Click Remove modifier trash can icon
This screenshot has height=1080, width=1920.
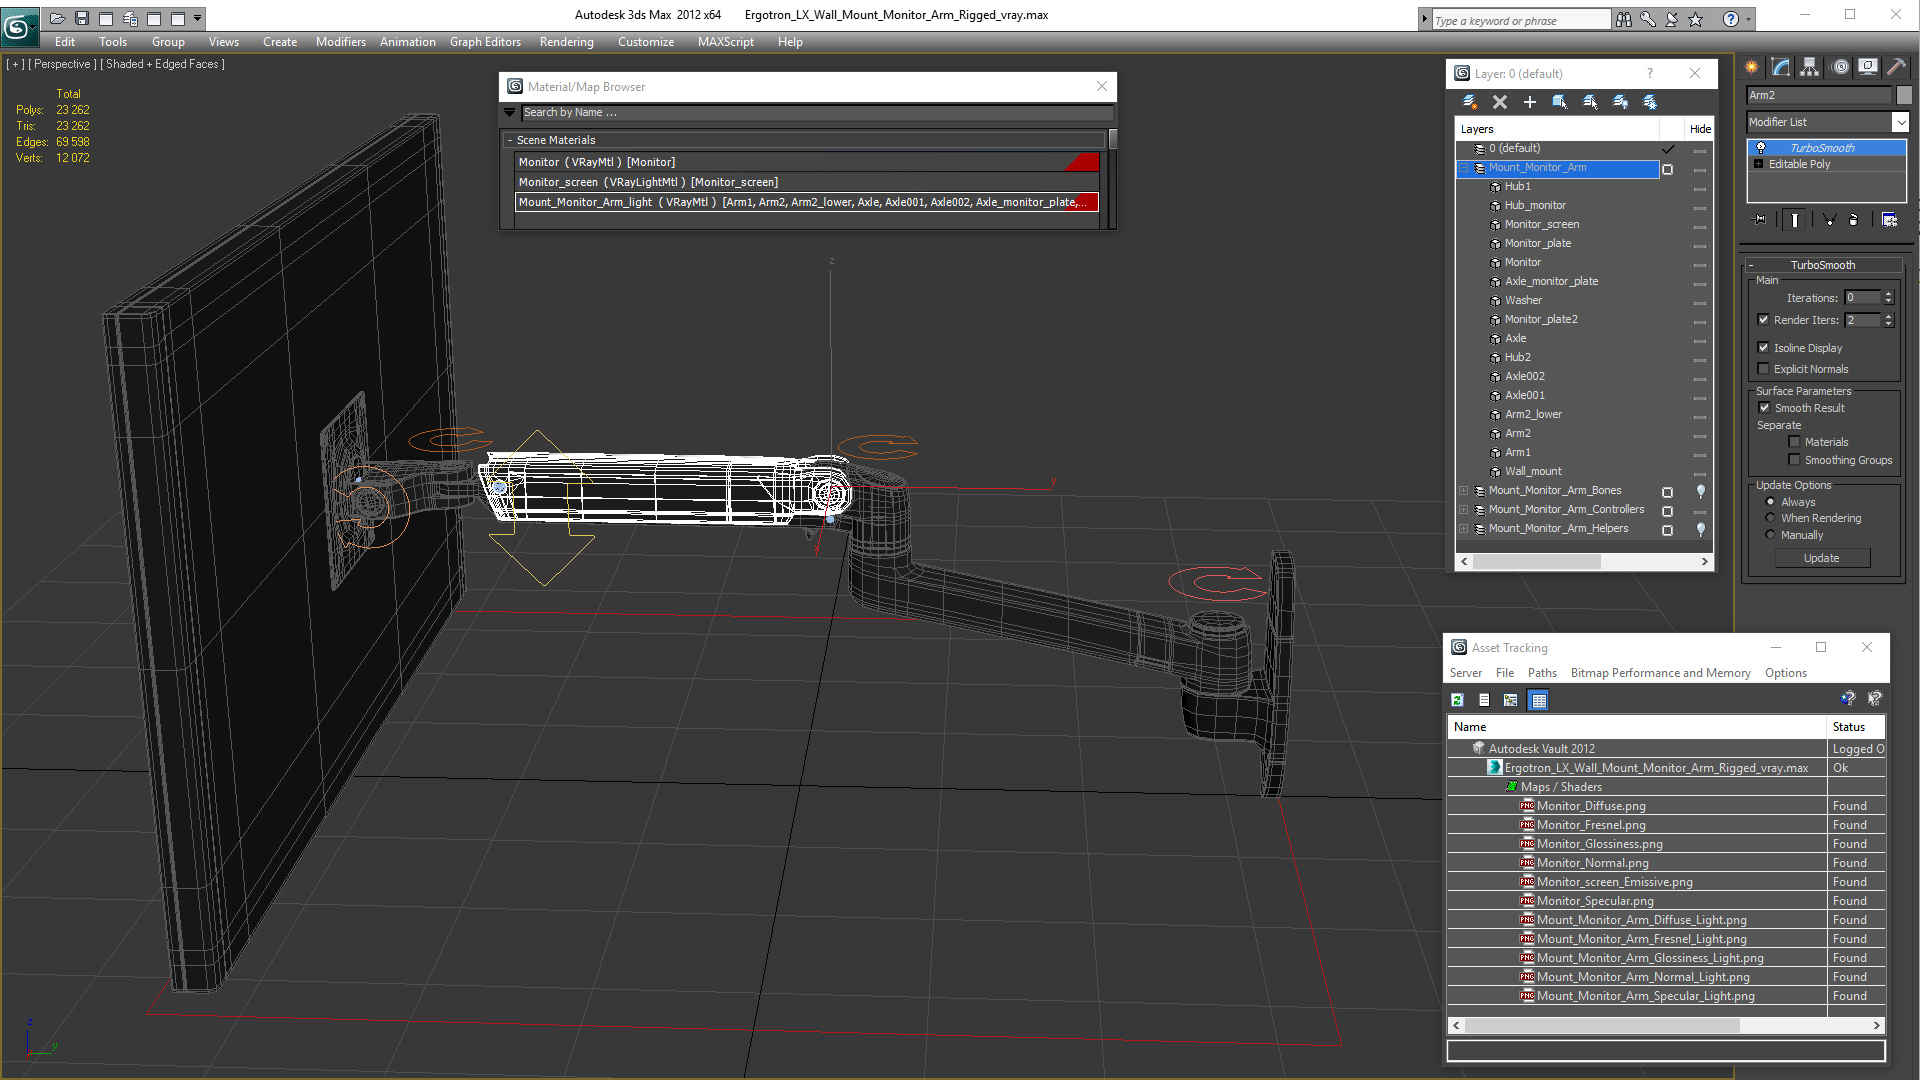1853,220
